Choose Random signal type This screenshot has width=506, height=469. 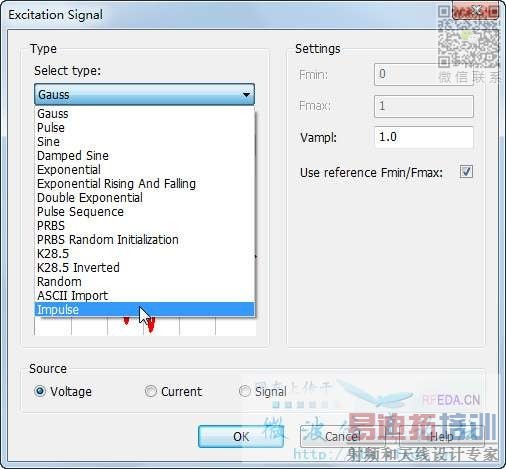tap(145, 282)
